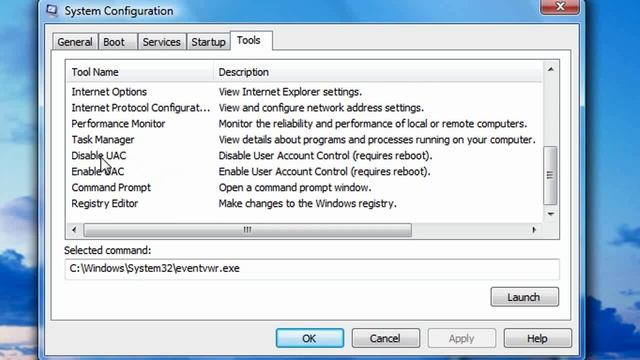Screen dimensions: 640x360
Task: Select the Tools tab
Action: pos(251,40)
